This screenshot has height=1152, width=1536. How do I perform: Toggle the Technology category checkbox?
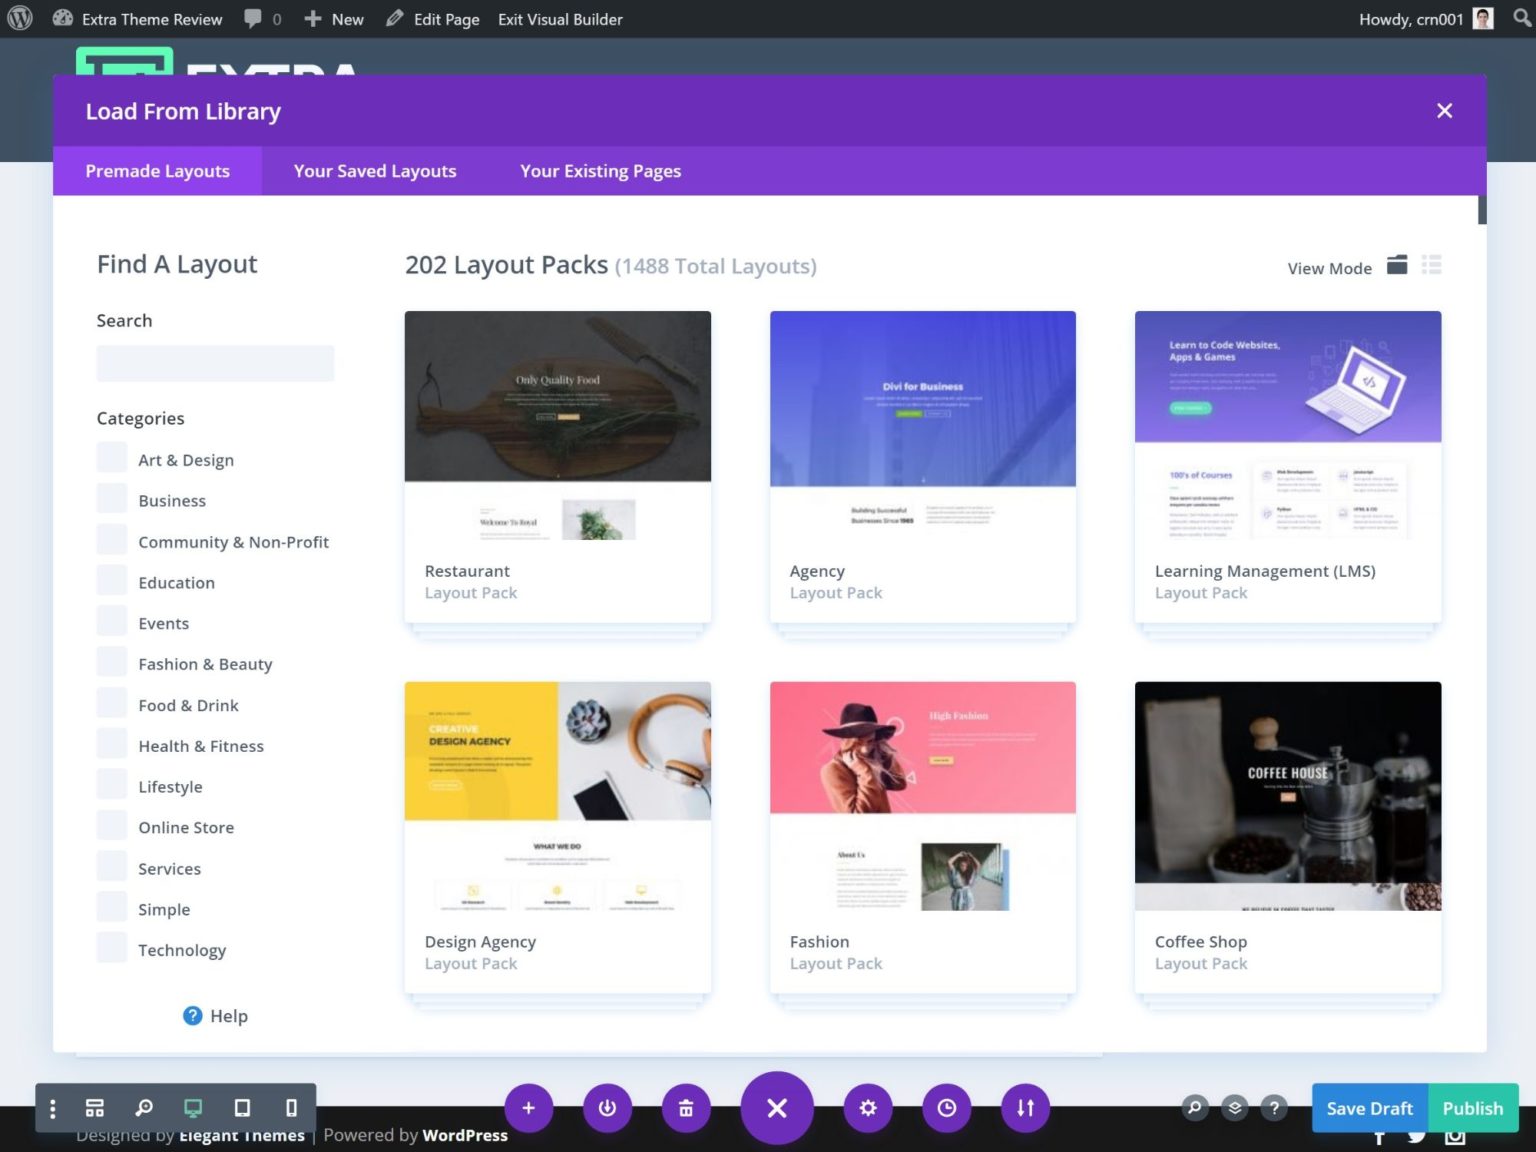tap(111, 947)
